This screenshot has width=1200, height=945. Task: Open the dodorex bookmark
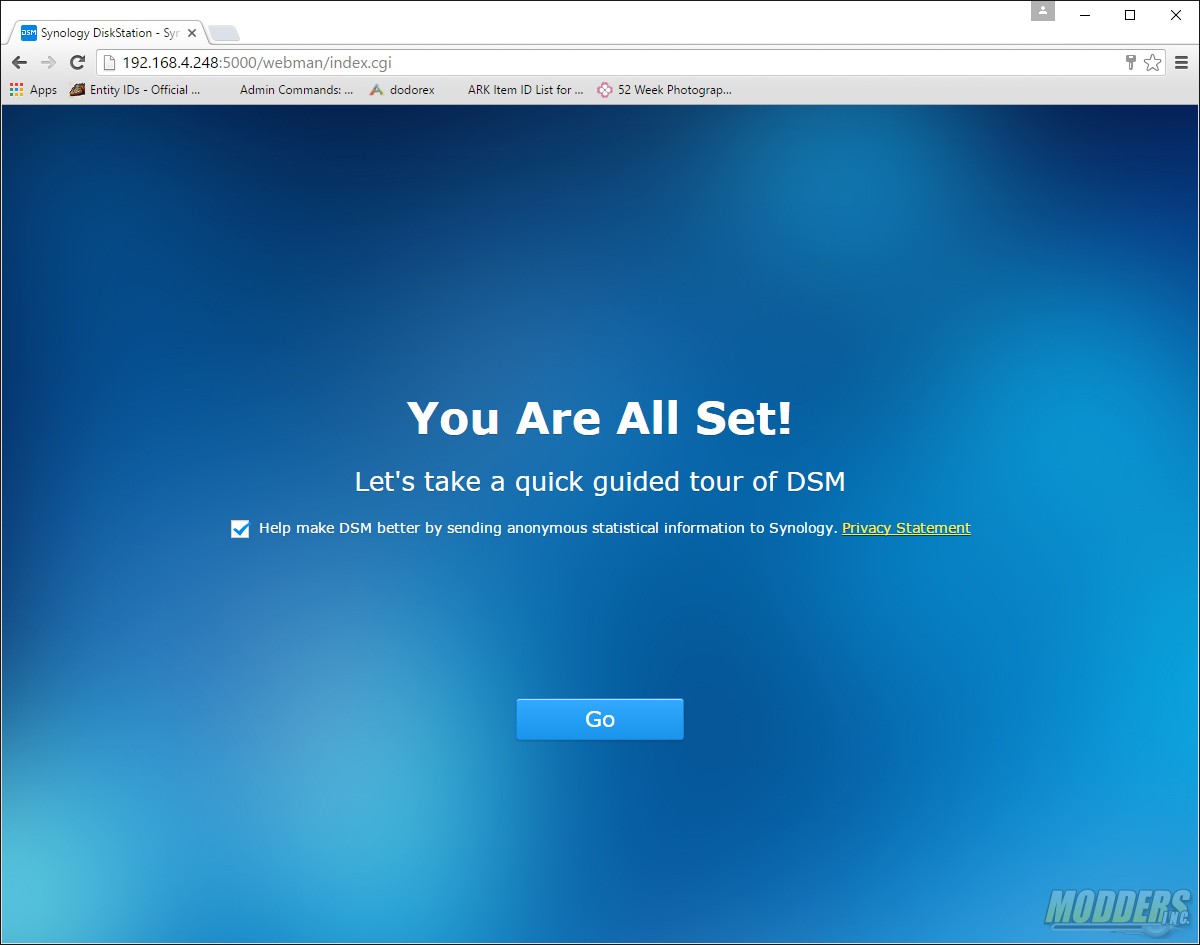[x=402, y=90]
